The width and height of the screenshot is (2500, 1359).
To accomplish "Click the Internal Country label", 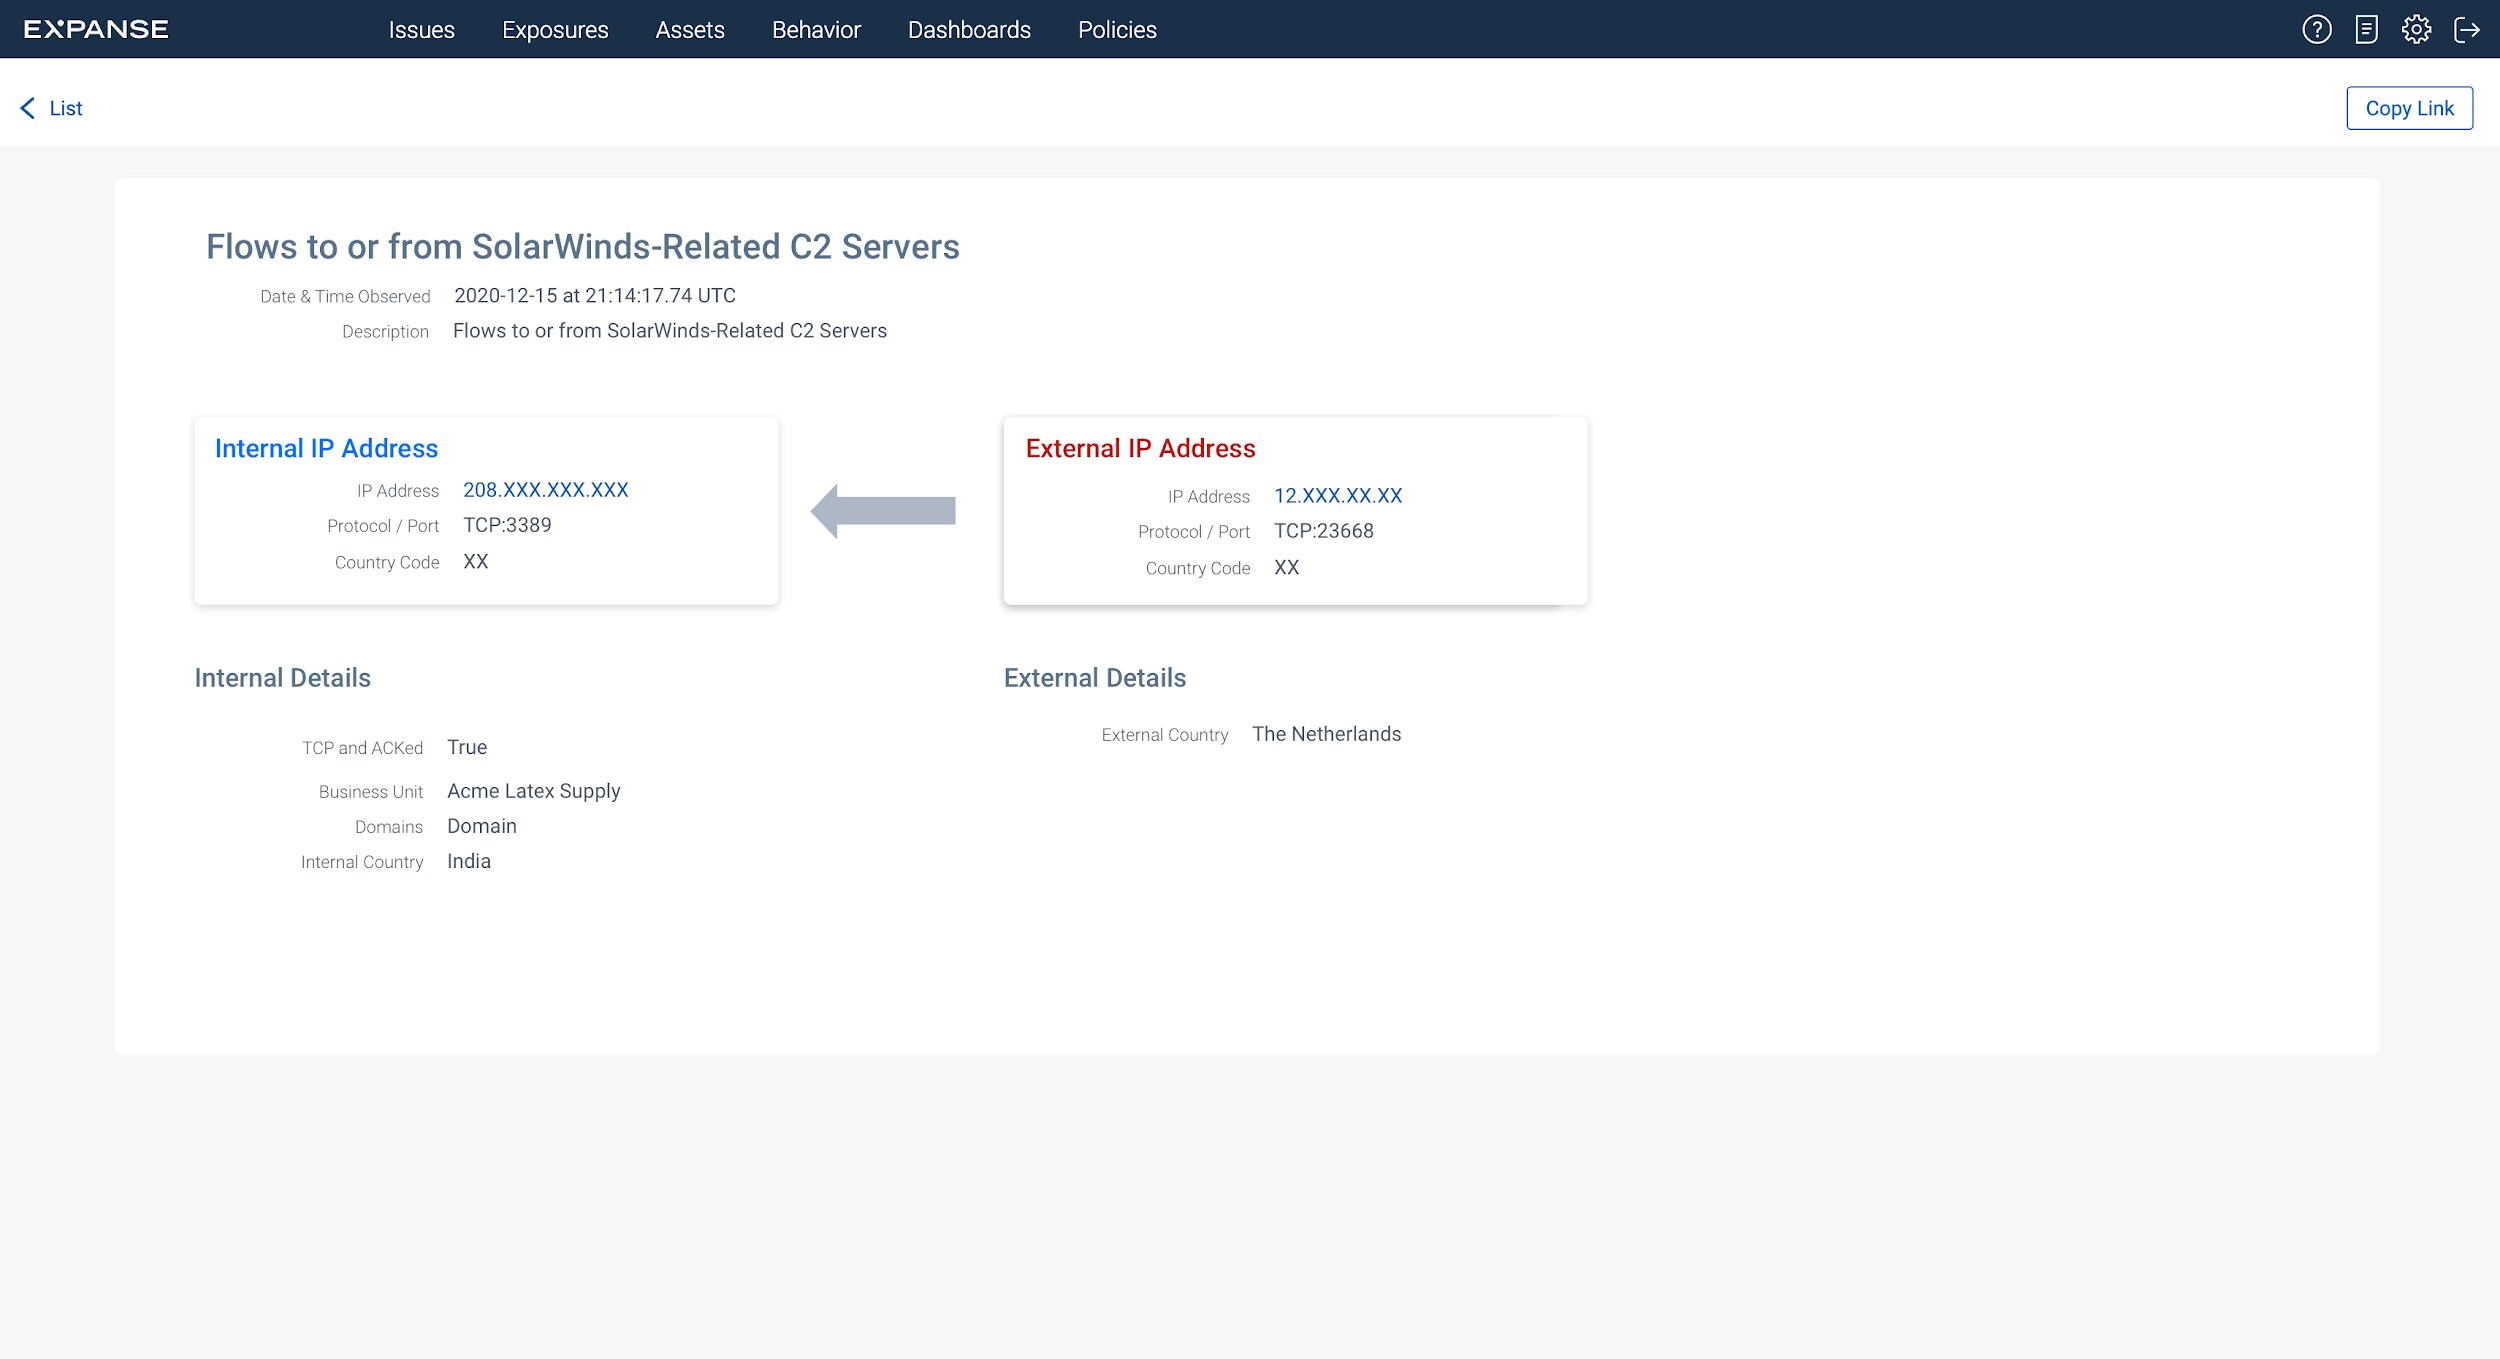I will (x=361, y=862).
